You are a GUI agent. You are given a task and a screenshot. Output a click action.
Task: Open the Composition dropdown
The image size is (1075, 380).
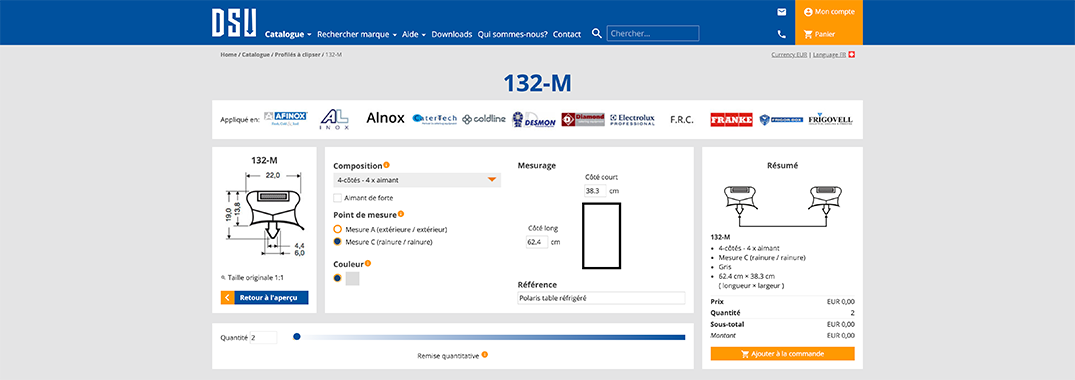(x=417, y=180)
